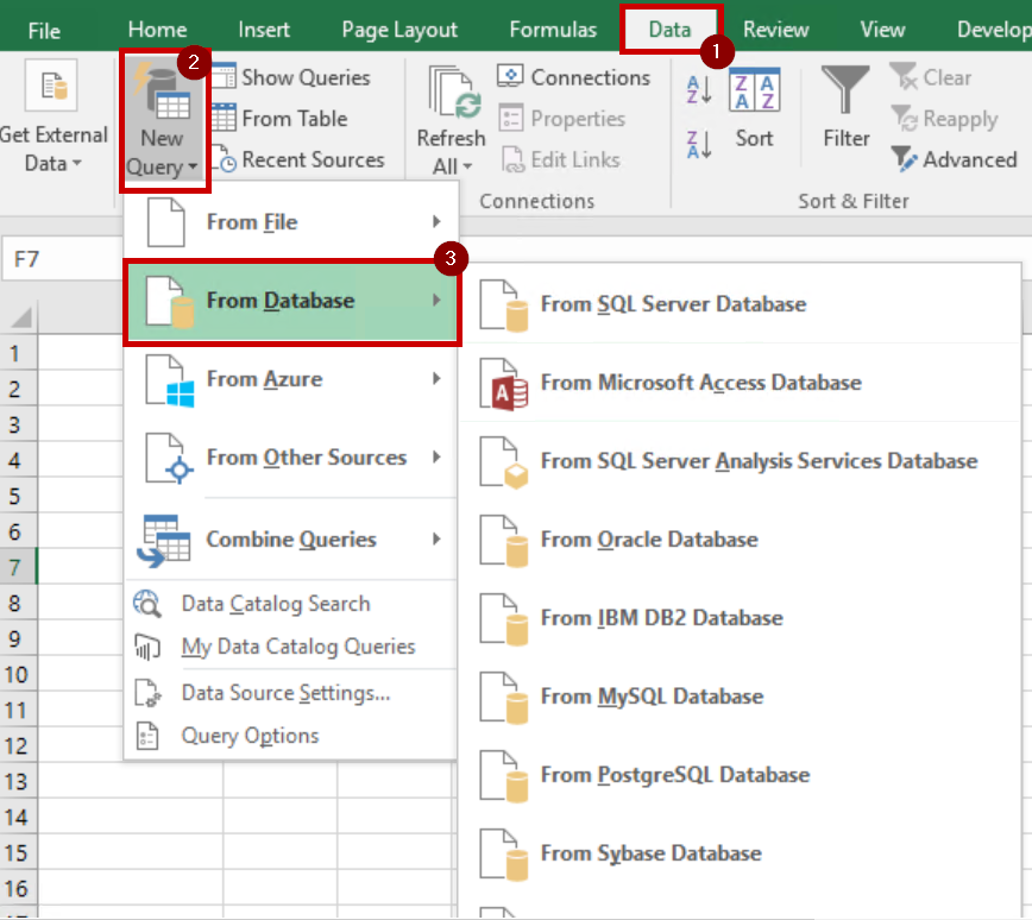
Task: Click the From Azure Windows icon
Action: 170,380
